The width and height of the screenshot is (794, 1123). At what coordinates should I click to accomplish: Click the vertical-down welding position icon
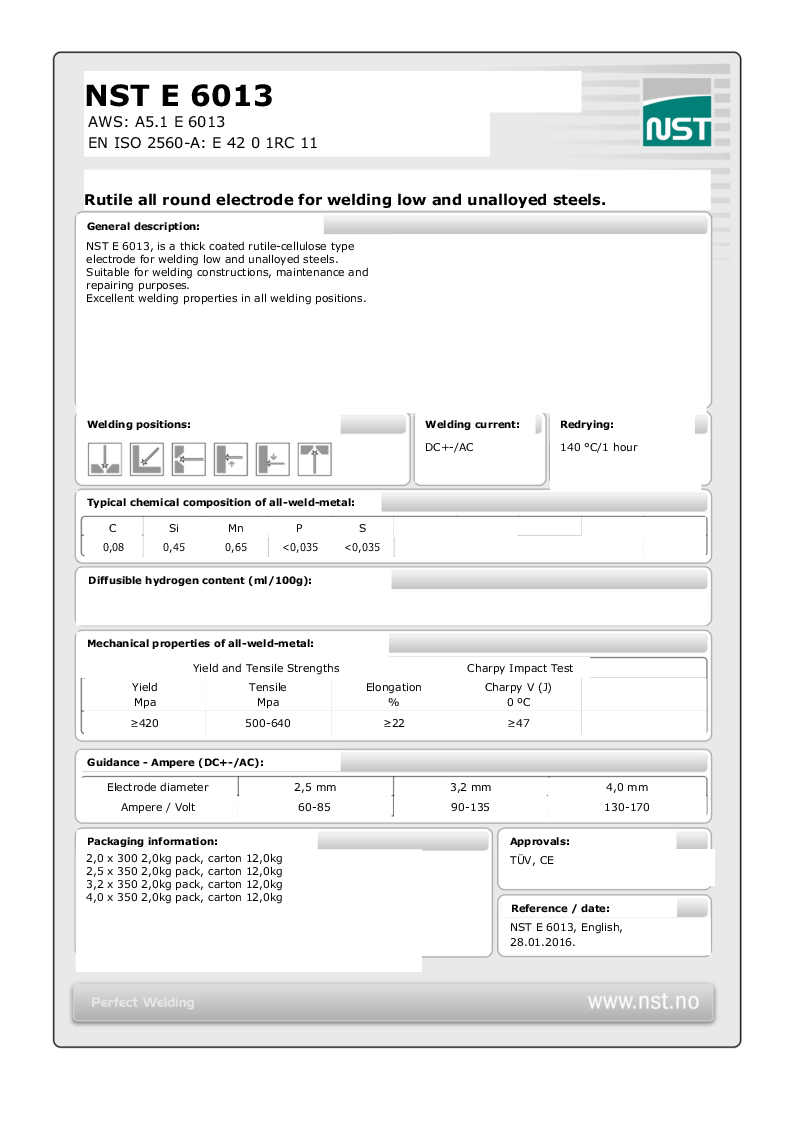(x=273, y=459)
